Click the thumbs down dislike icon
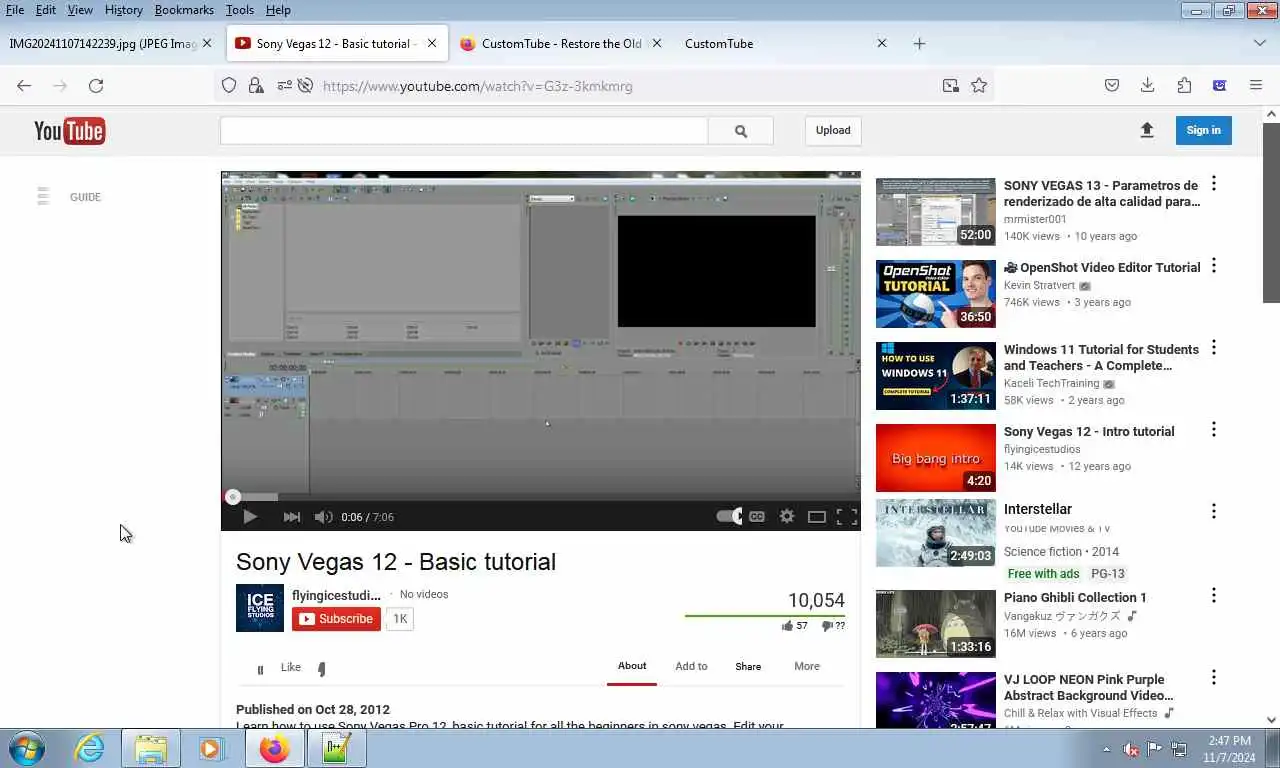This screenshot has height=768, width=1280. [321, 668]
